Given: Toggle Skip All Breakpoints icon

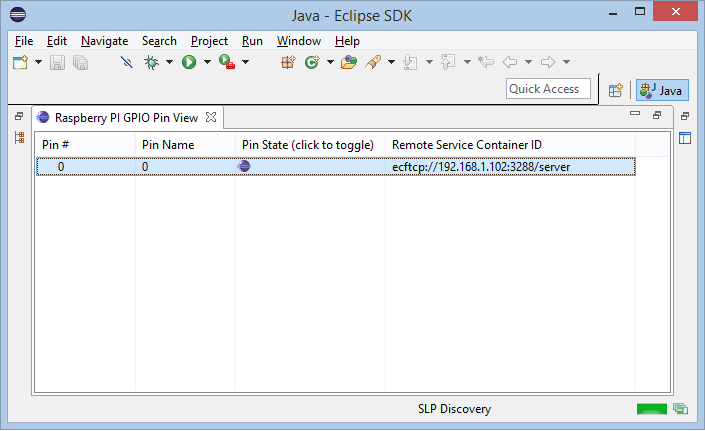Looking at the screenshot, I should (127, 62).
